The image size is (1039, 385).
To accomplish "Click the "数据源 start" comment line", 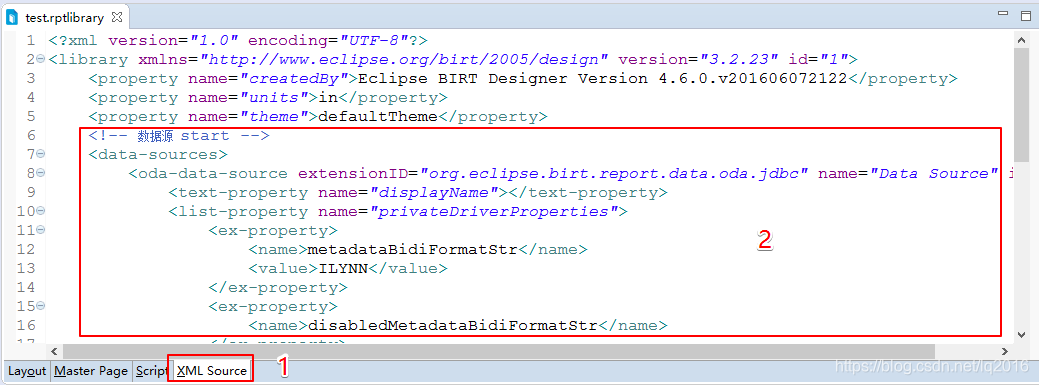I will tap(179, 135).
